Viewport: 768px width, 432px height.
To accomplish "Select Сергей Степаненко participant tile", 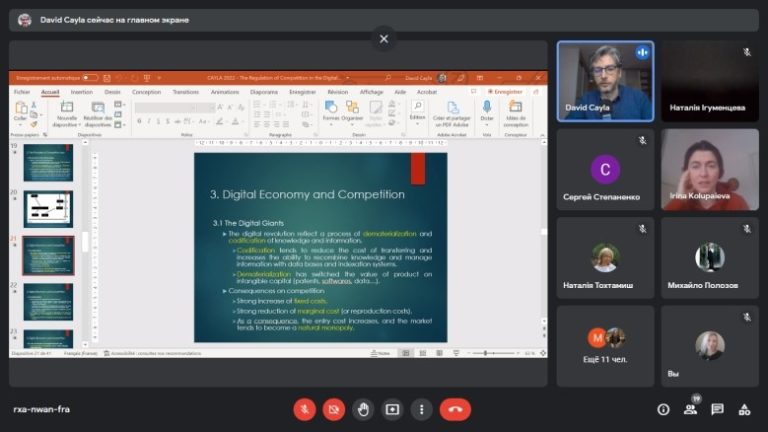I will coord(605,169).
